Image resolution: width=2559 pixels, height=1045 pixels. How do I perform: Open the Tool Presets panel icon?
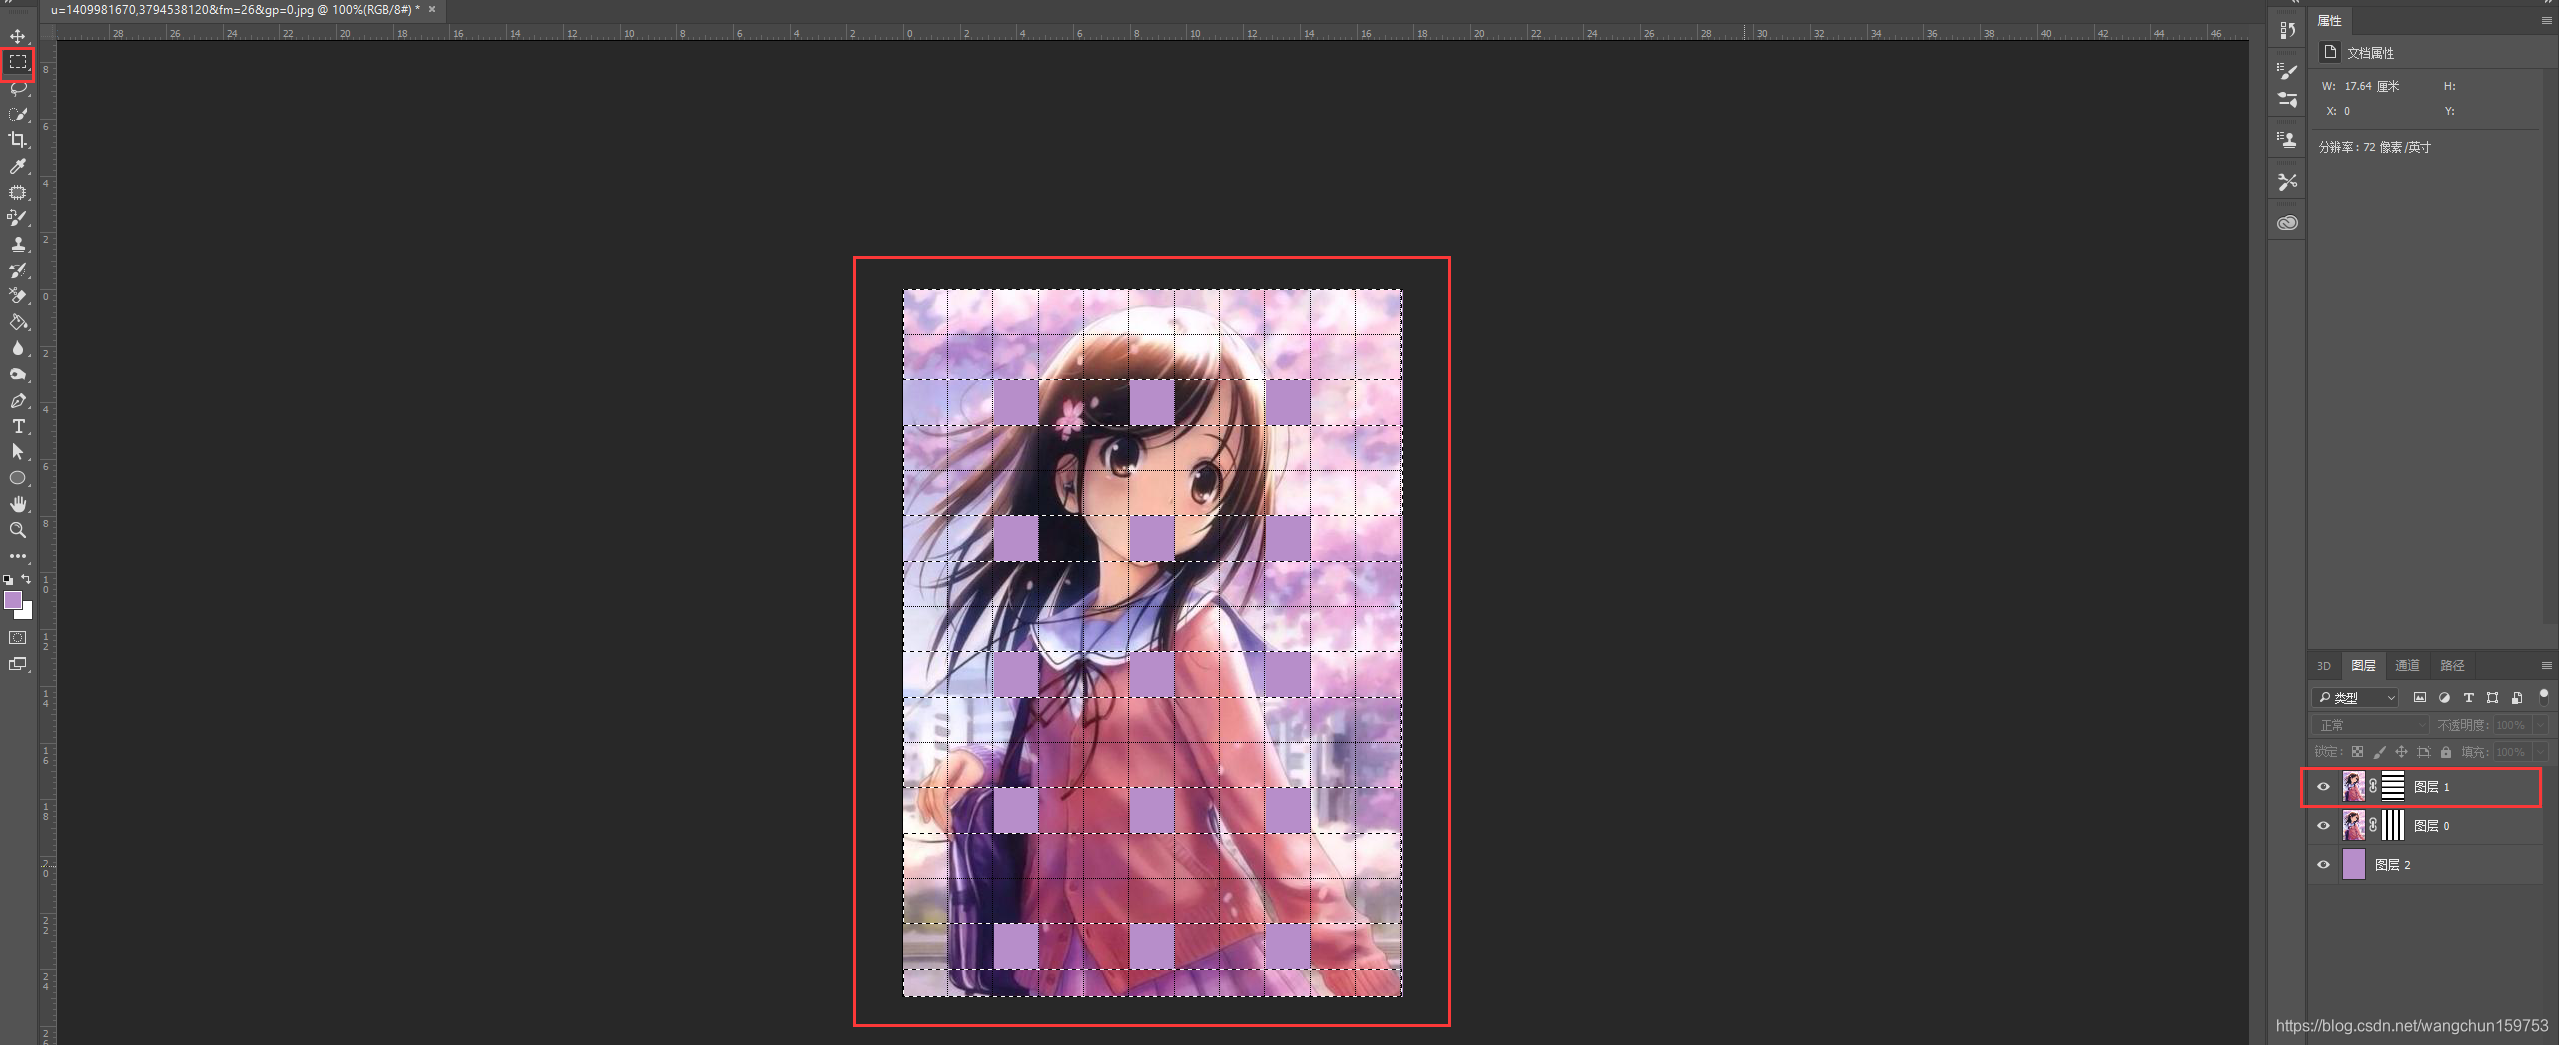2287,182
